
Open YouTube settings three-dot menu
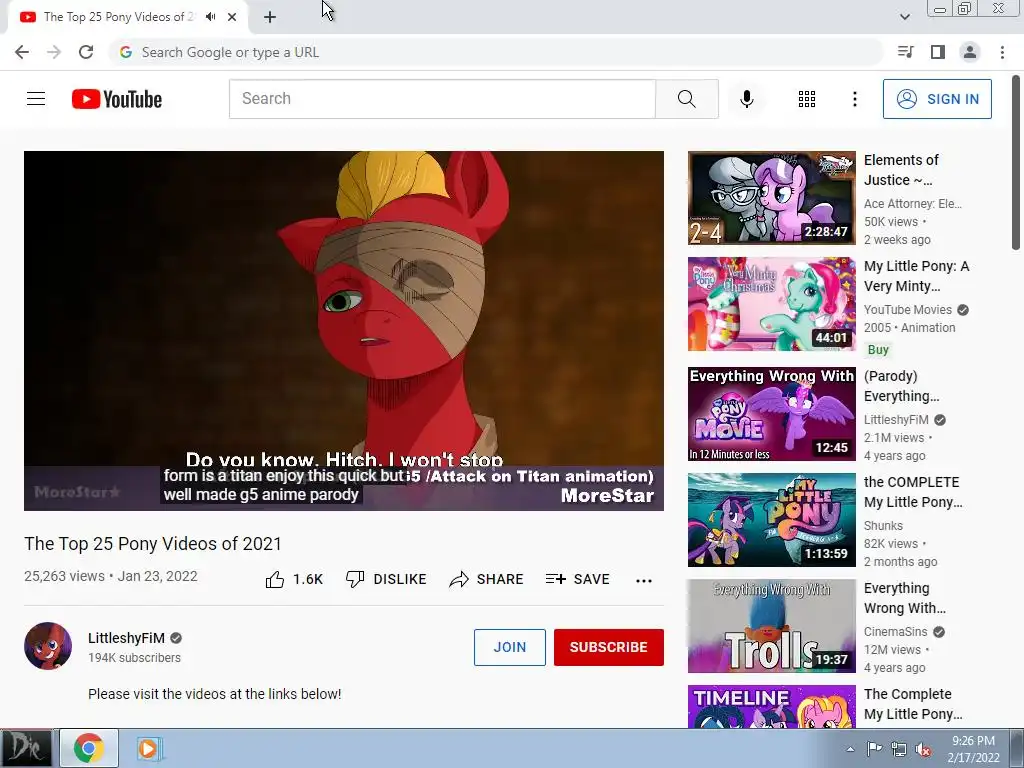point(854,99)
